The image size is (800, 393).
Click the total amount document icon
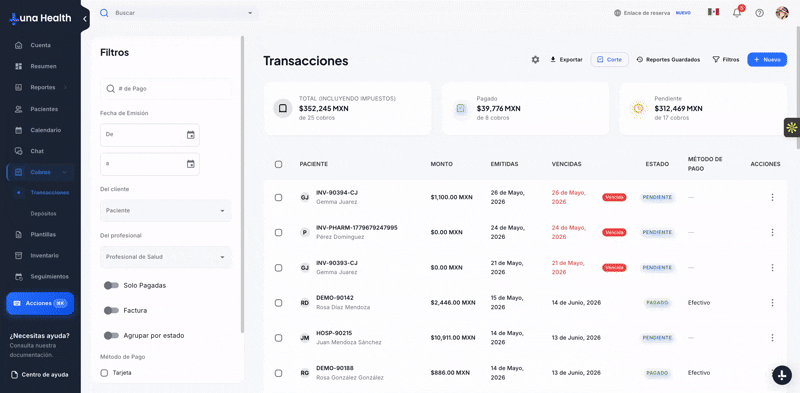283,108
